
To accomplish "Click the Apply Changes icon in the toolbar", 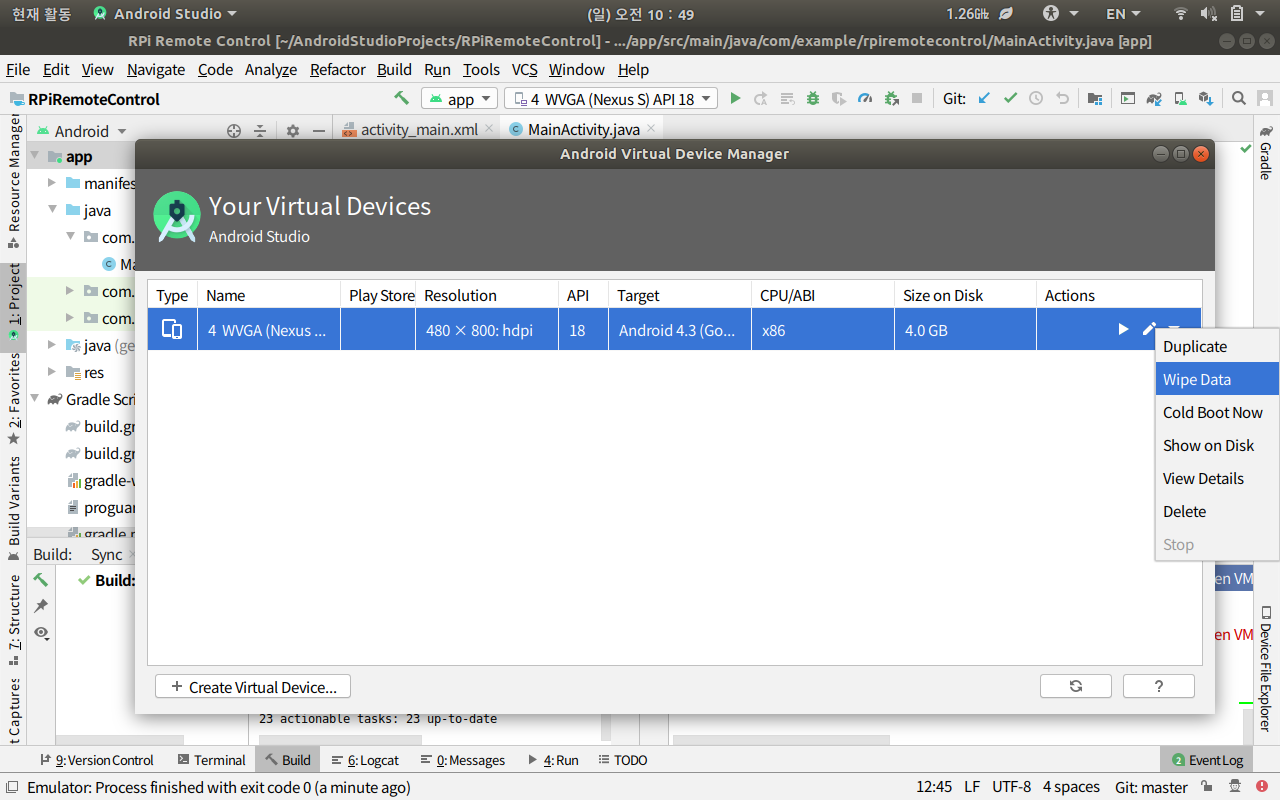I will (761, 98).
